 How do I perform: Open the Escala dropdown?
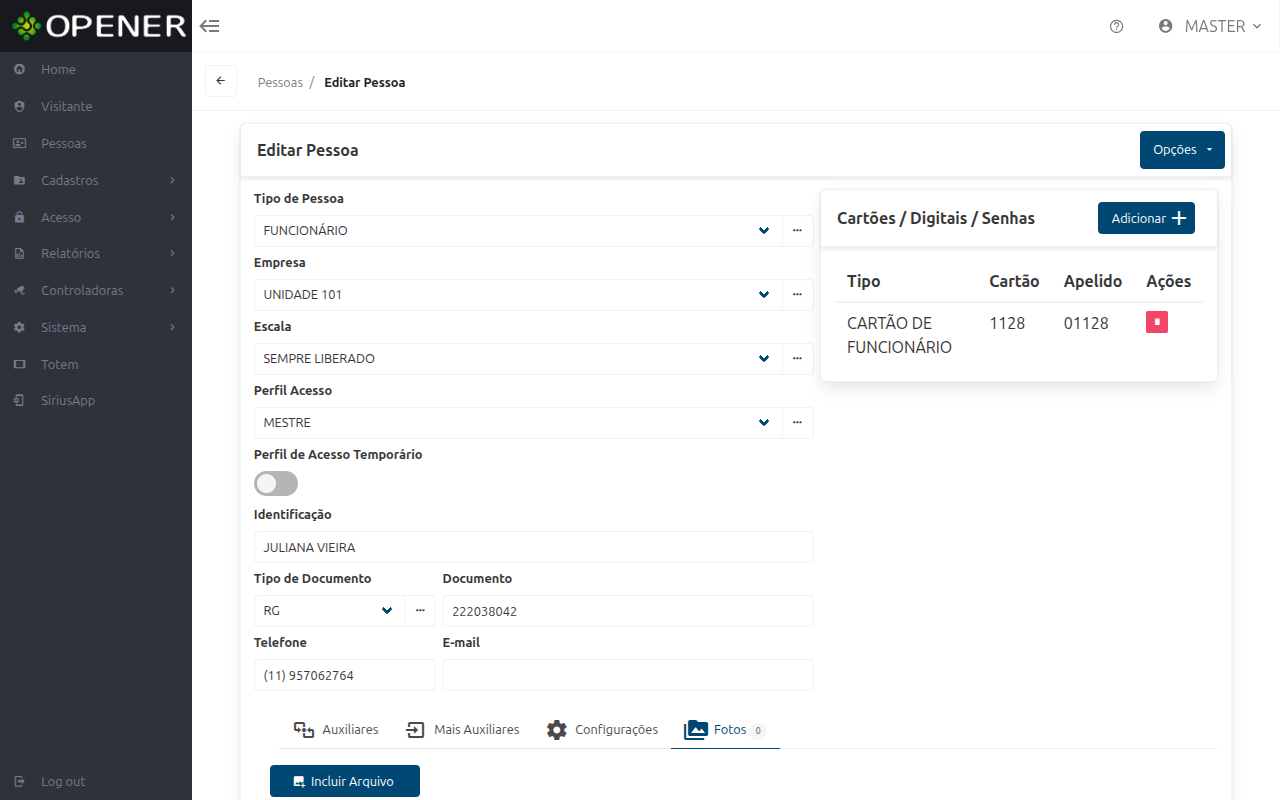(518, 359)
